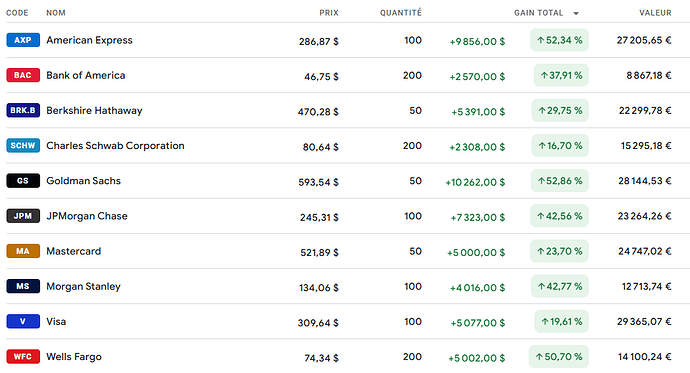Open the American Express stock link
The height and width of the screenshot is (373, 690).
(89, 40)
